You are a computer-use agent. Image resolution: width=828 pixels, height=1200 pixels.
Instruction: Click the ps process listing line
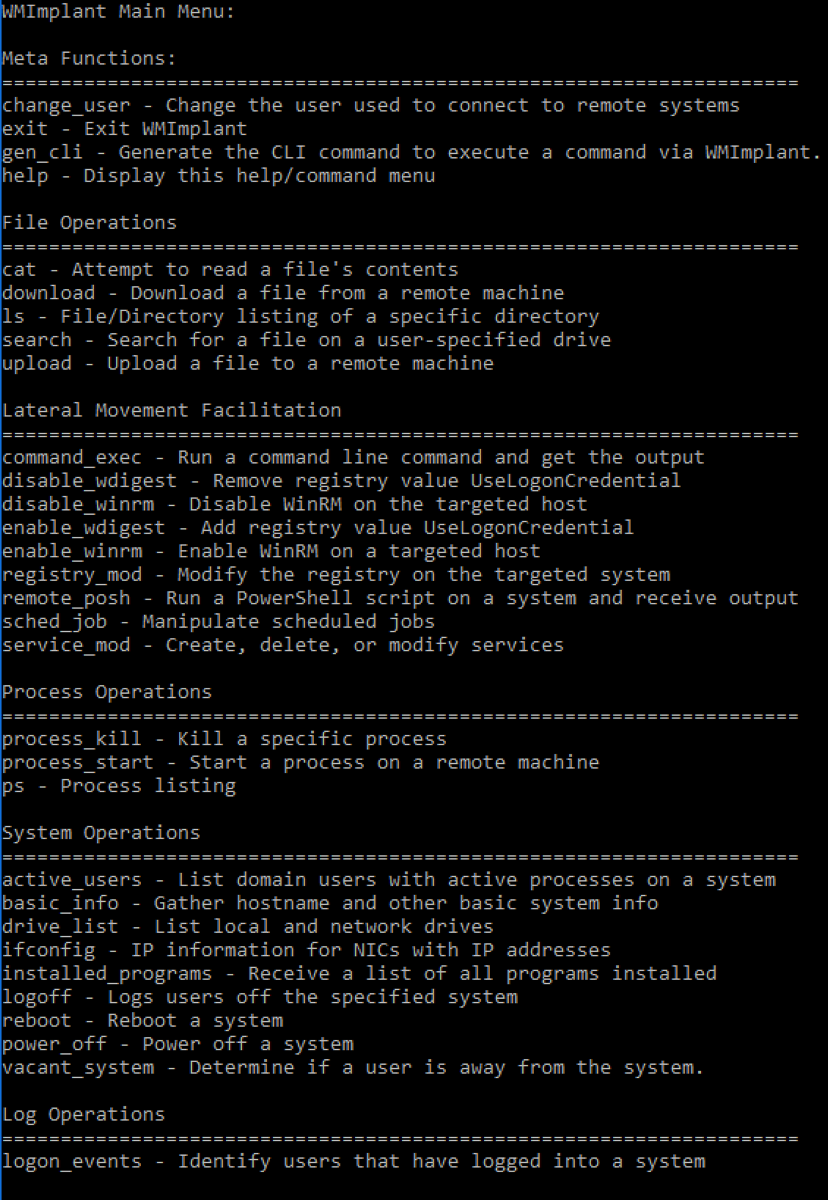click(119, 786)
